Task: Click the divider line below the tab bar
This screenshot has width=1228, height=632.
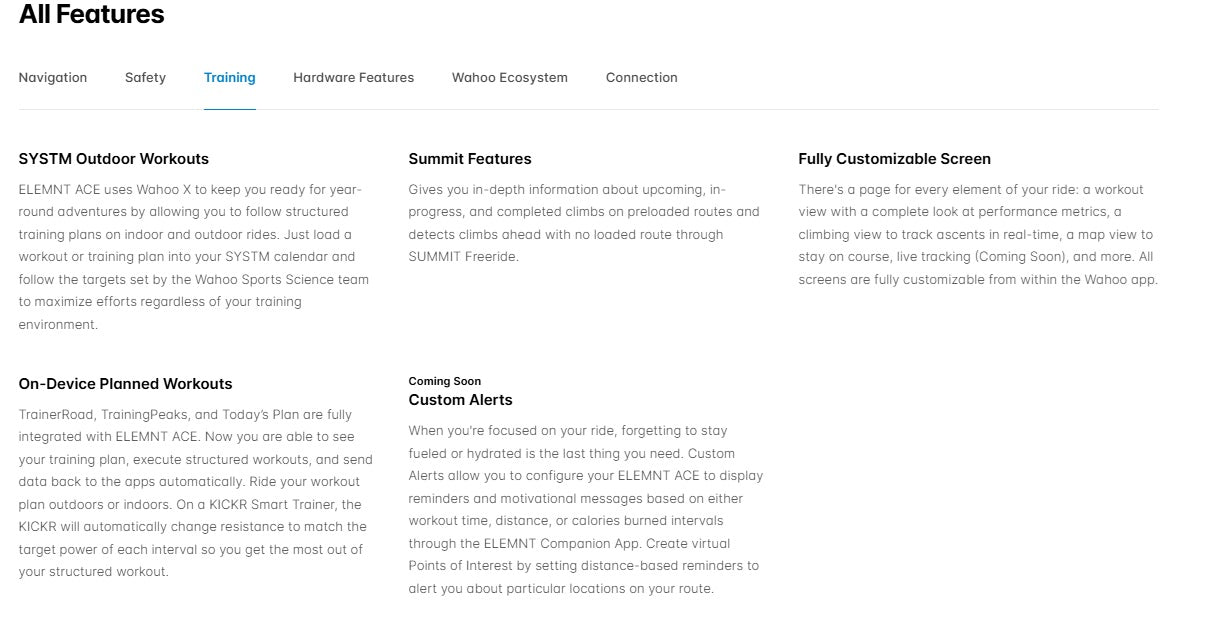Action: [700, 109]
